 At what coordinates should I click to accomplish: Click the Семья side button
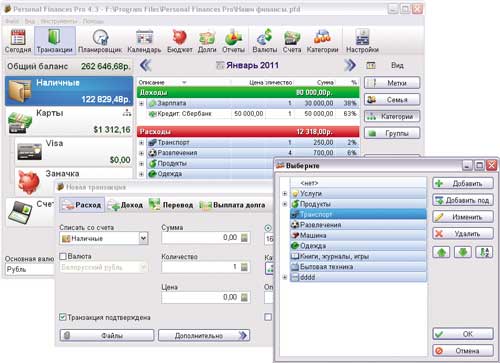392,100
